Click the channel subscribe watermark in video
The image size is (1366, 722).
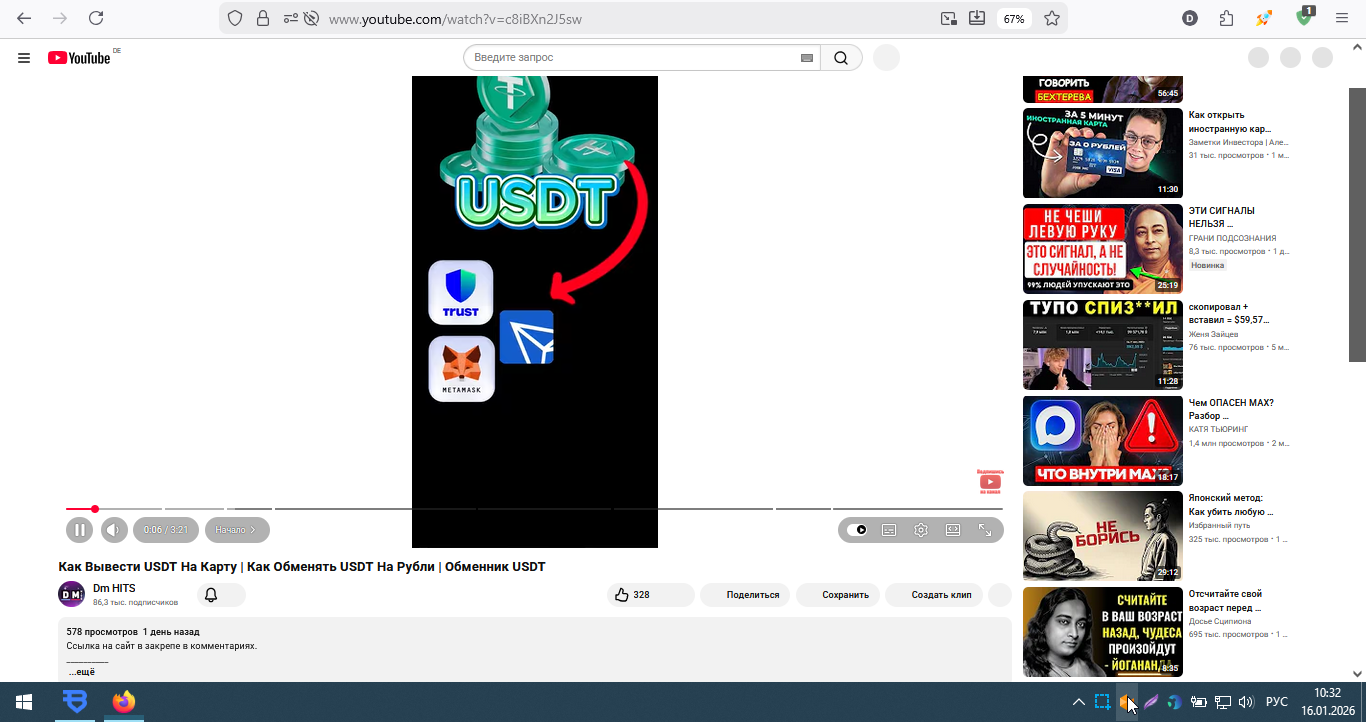(990, 482)
